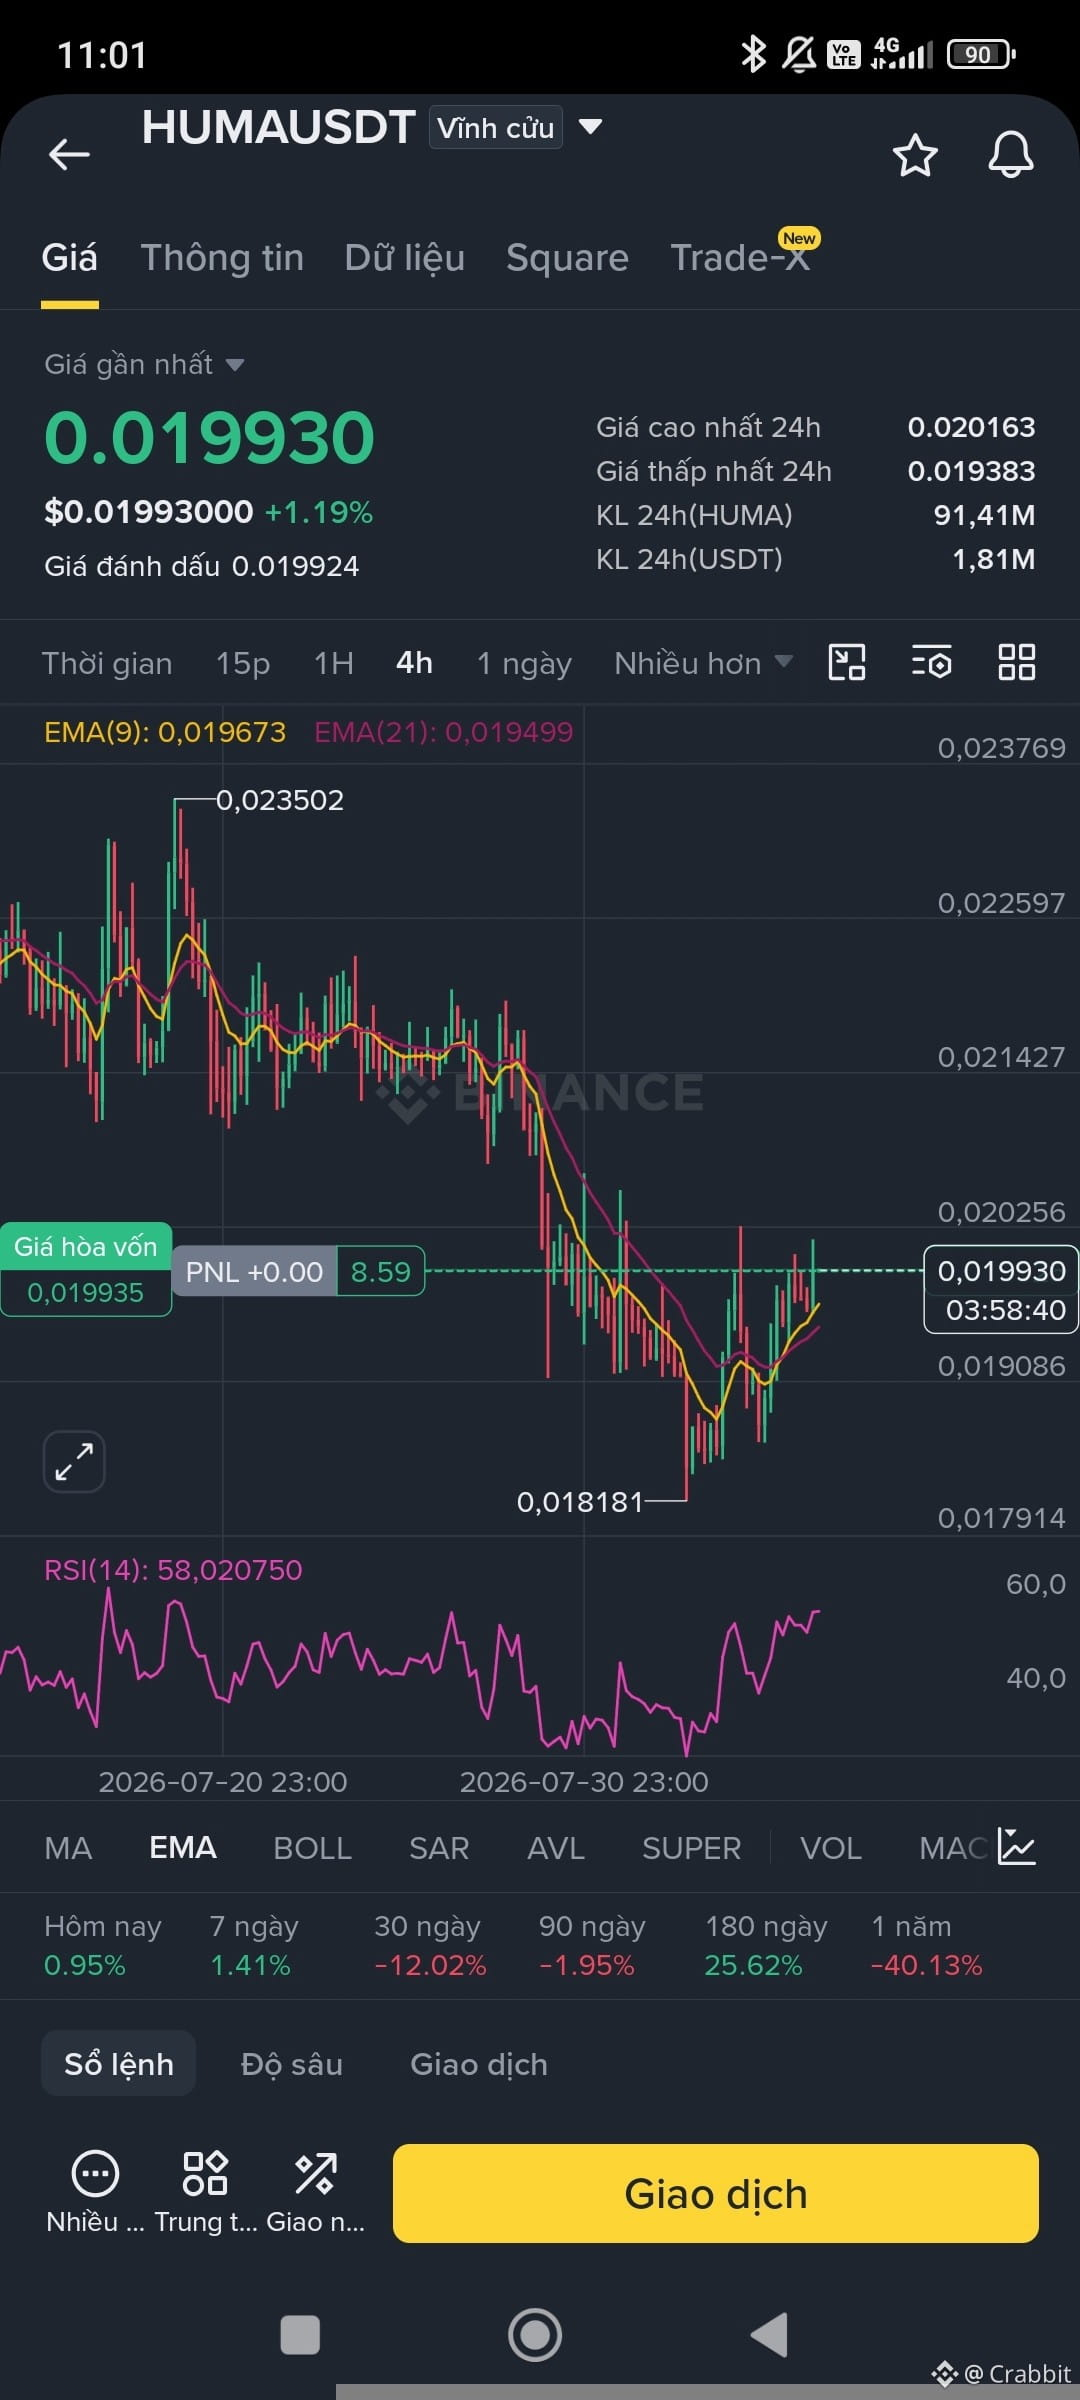Toggle SUPER indicator
Viewport: 1080px width, 2400px height.
(692, 1848)
